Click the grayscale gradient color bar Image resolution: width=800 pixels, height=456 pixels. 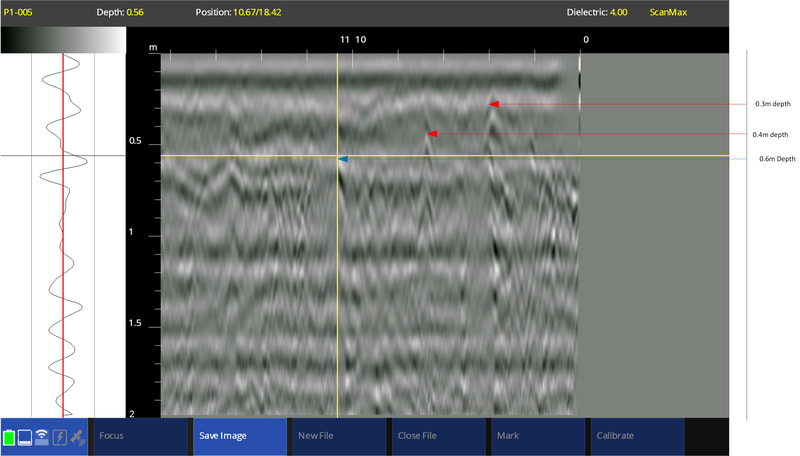tap(63, 39)
